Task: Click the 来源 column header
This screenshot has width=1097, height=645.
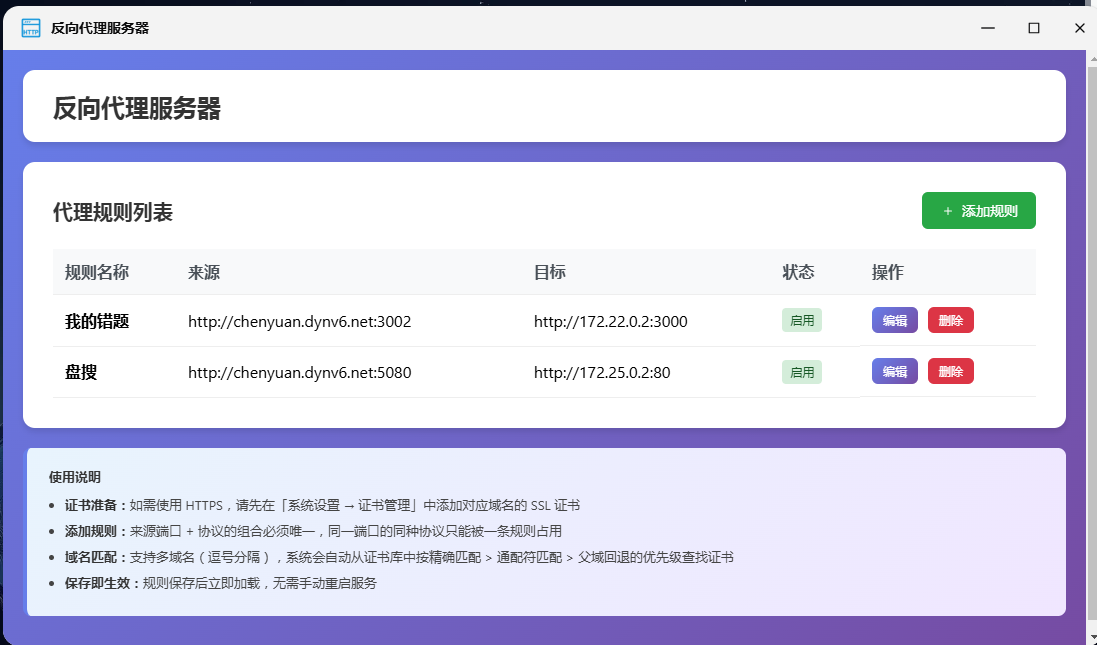Action: [x=204, y=272]
